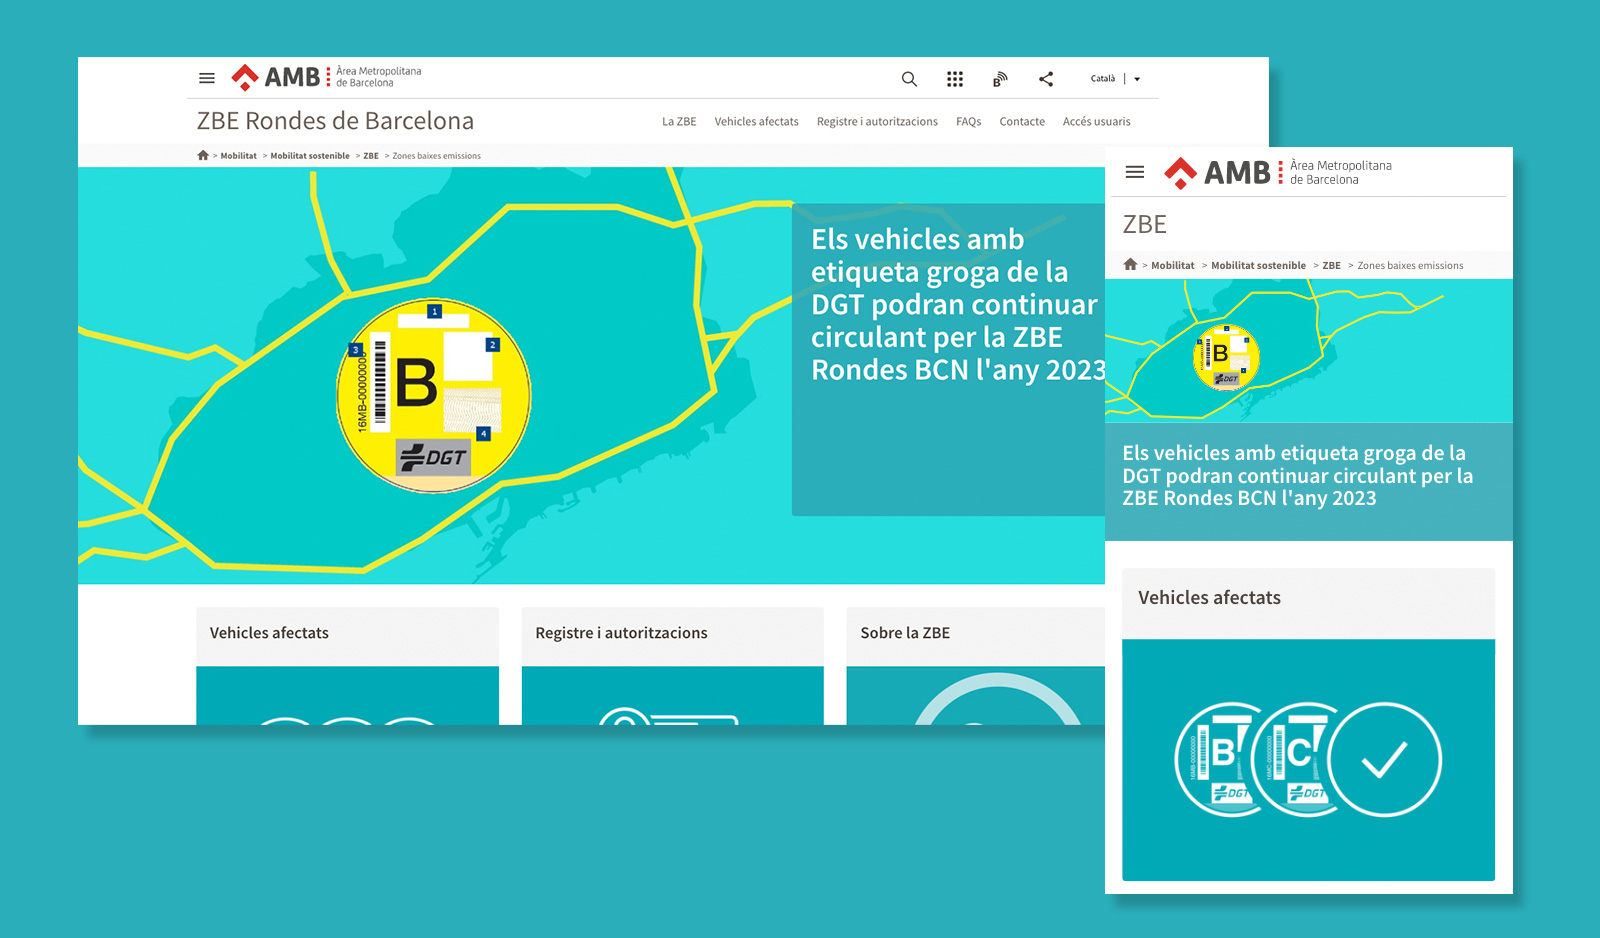This screenshot has height=938, width=1600.
Task: Click ZBE heading in mobile window
Action: pyautogui.click(x=1144, y=224)
